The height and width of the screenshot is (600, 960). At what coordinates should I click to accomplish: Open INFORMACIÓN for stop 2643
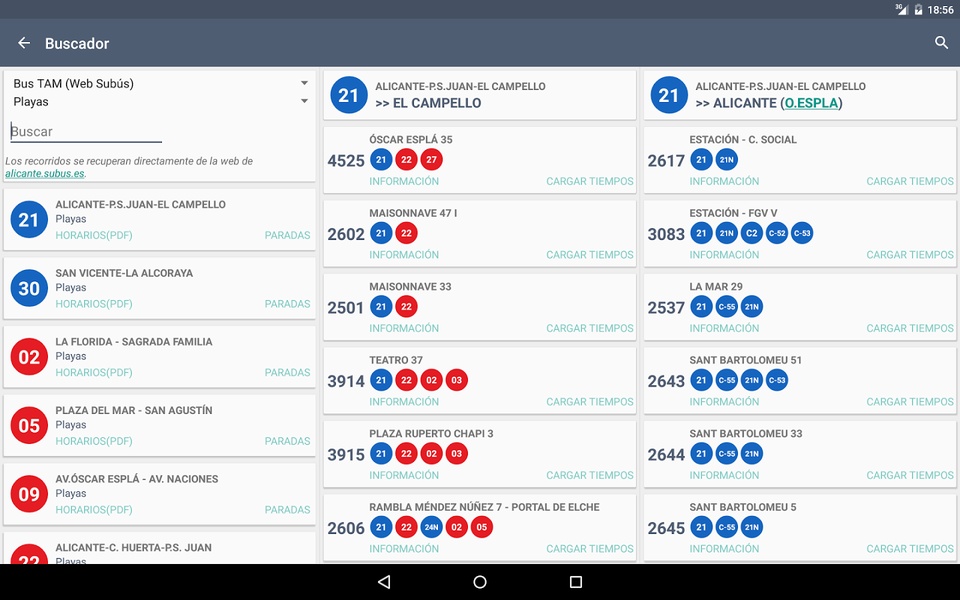[724, 402]
